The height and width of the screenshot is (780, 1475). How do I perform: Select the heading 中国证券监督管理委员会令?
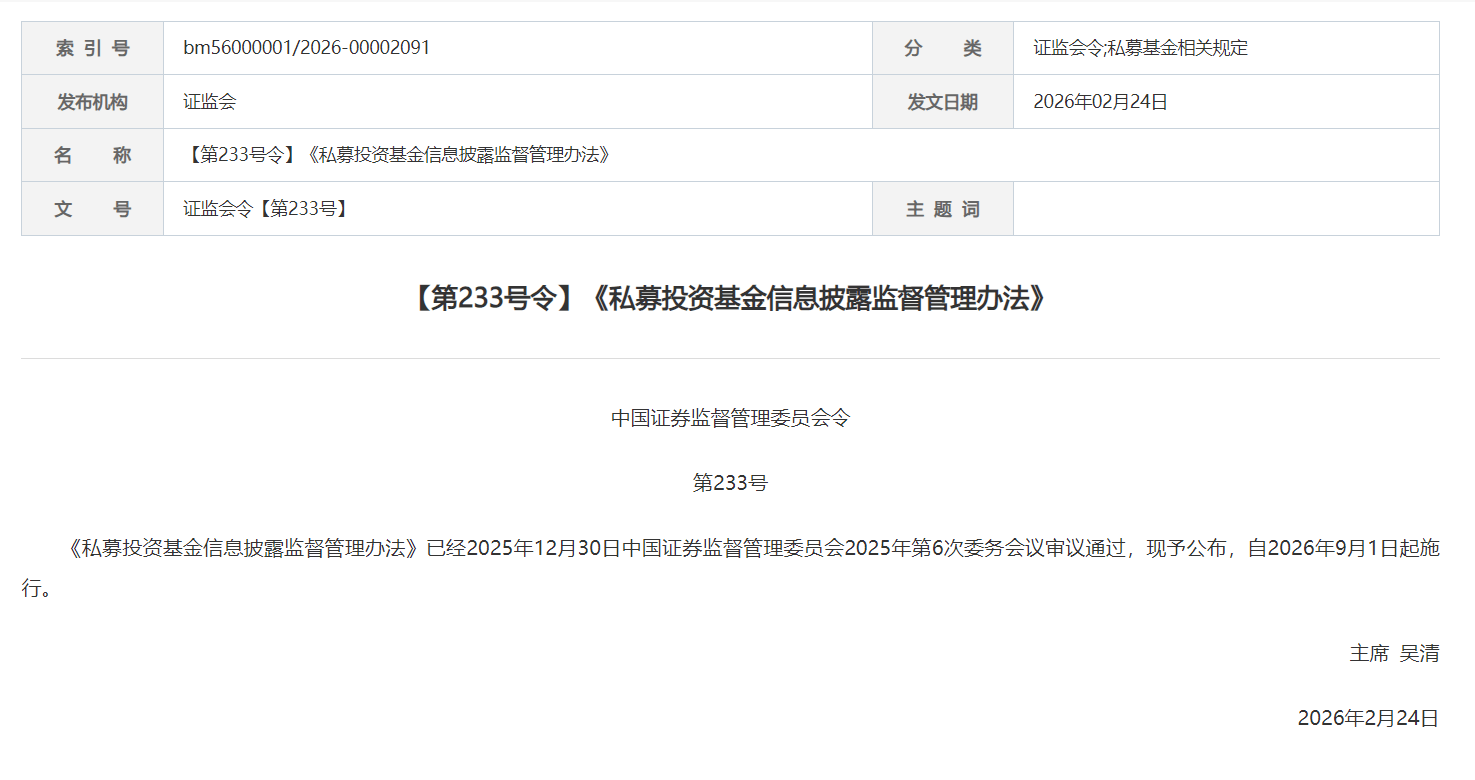730,418
